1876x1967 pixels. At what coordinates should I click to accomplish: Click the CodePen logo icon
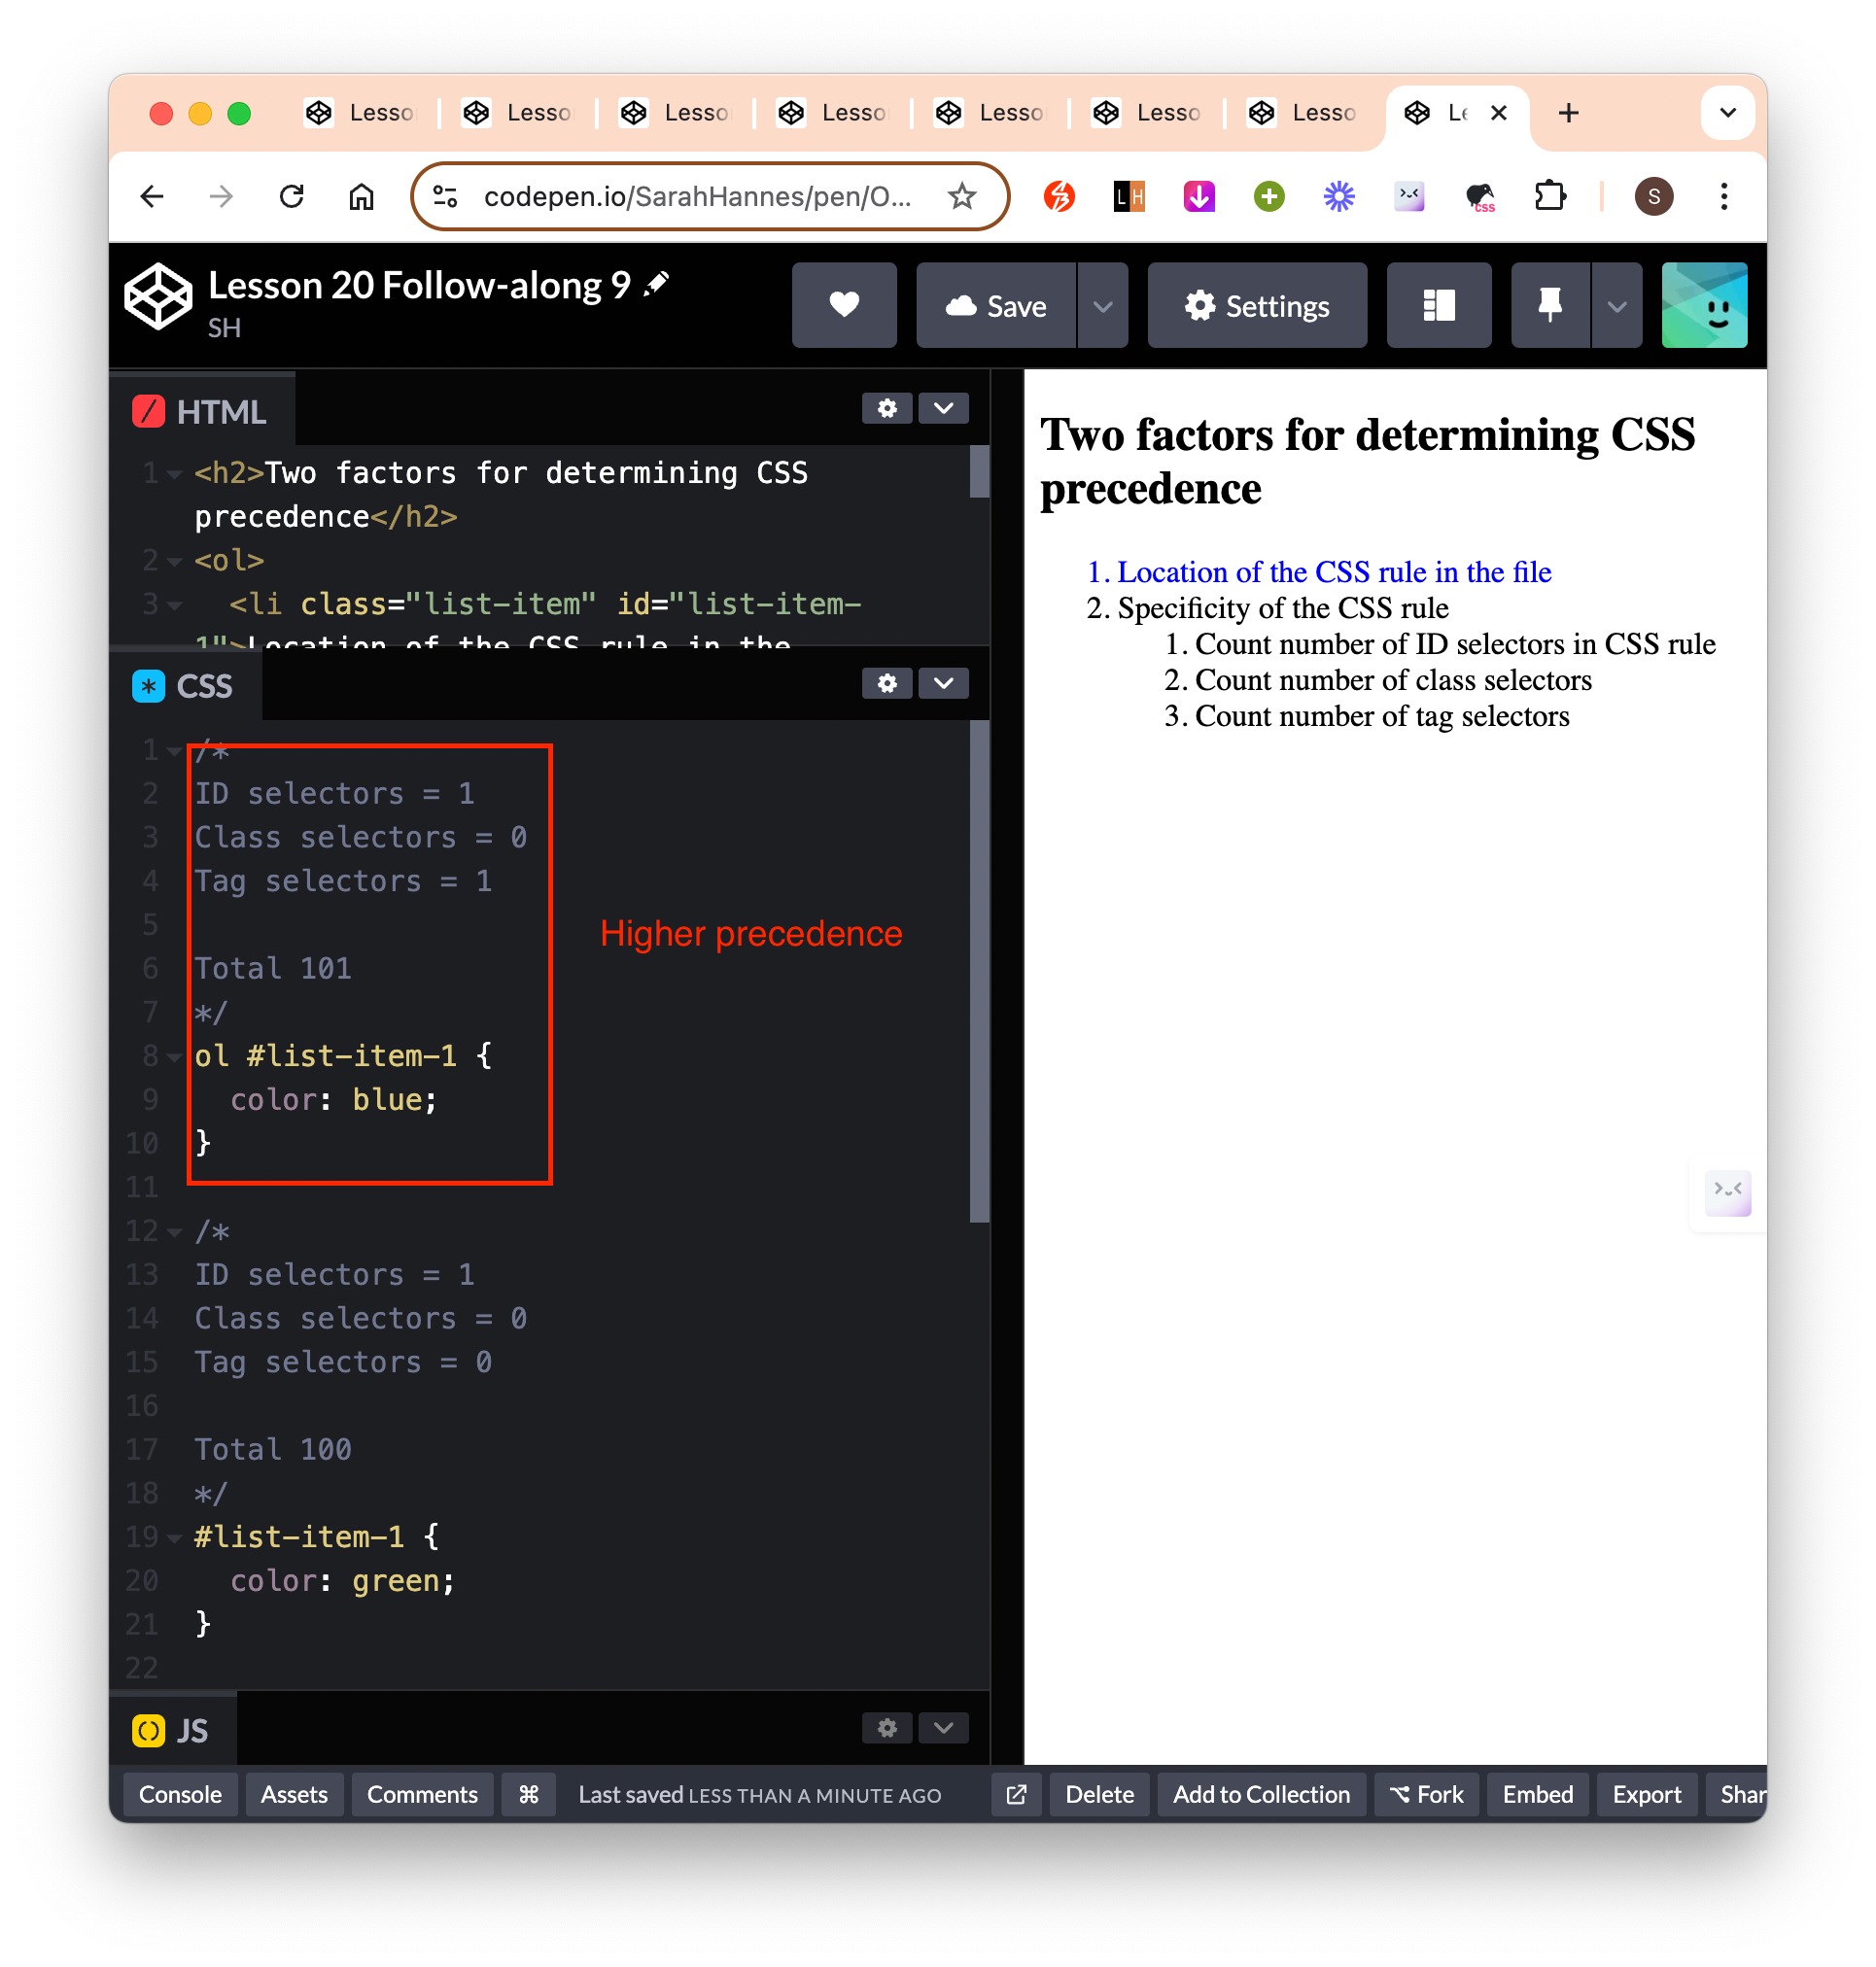coord(158,297)
